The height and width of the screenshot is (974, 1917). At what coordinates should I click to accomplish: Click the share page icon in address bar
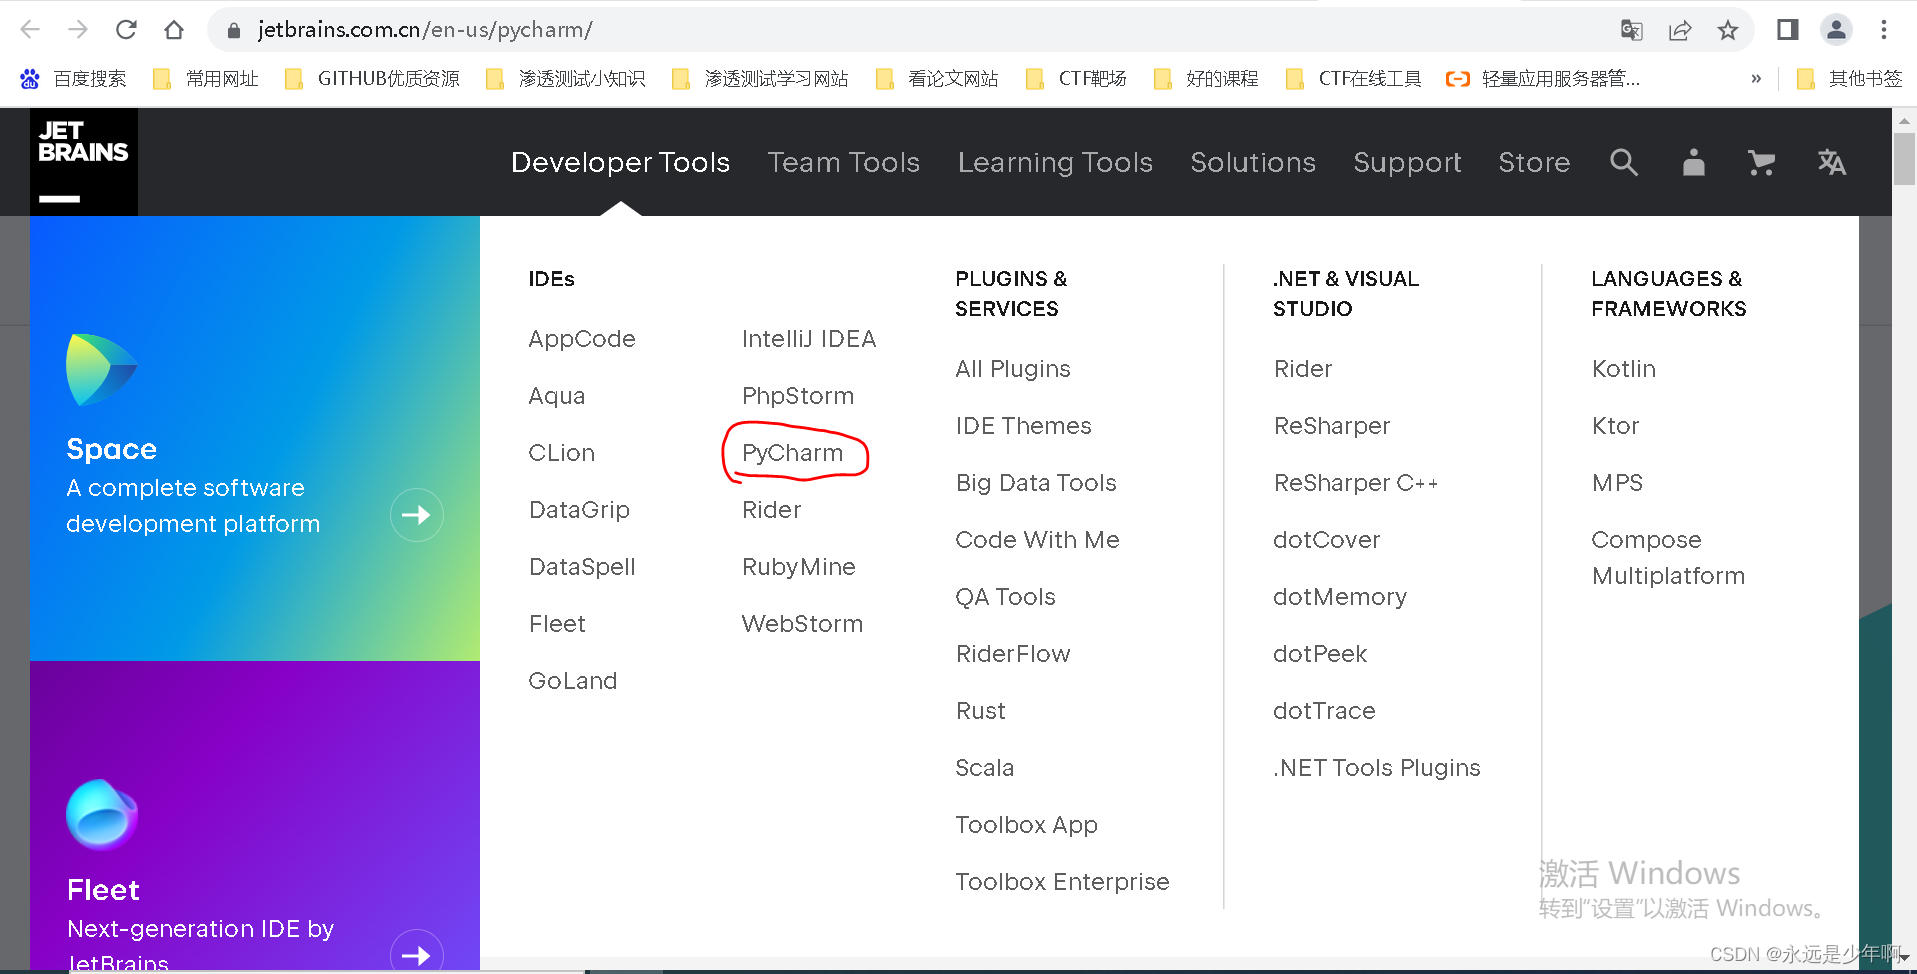(x=1680, y=30)
